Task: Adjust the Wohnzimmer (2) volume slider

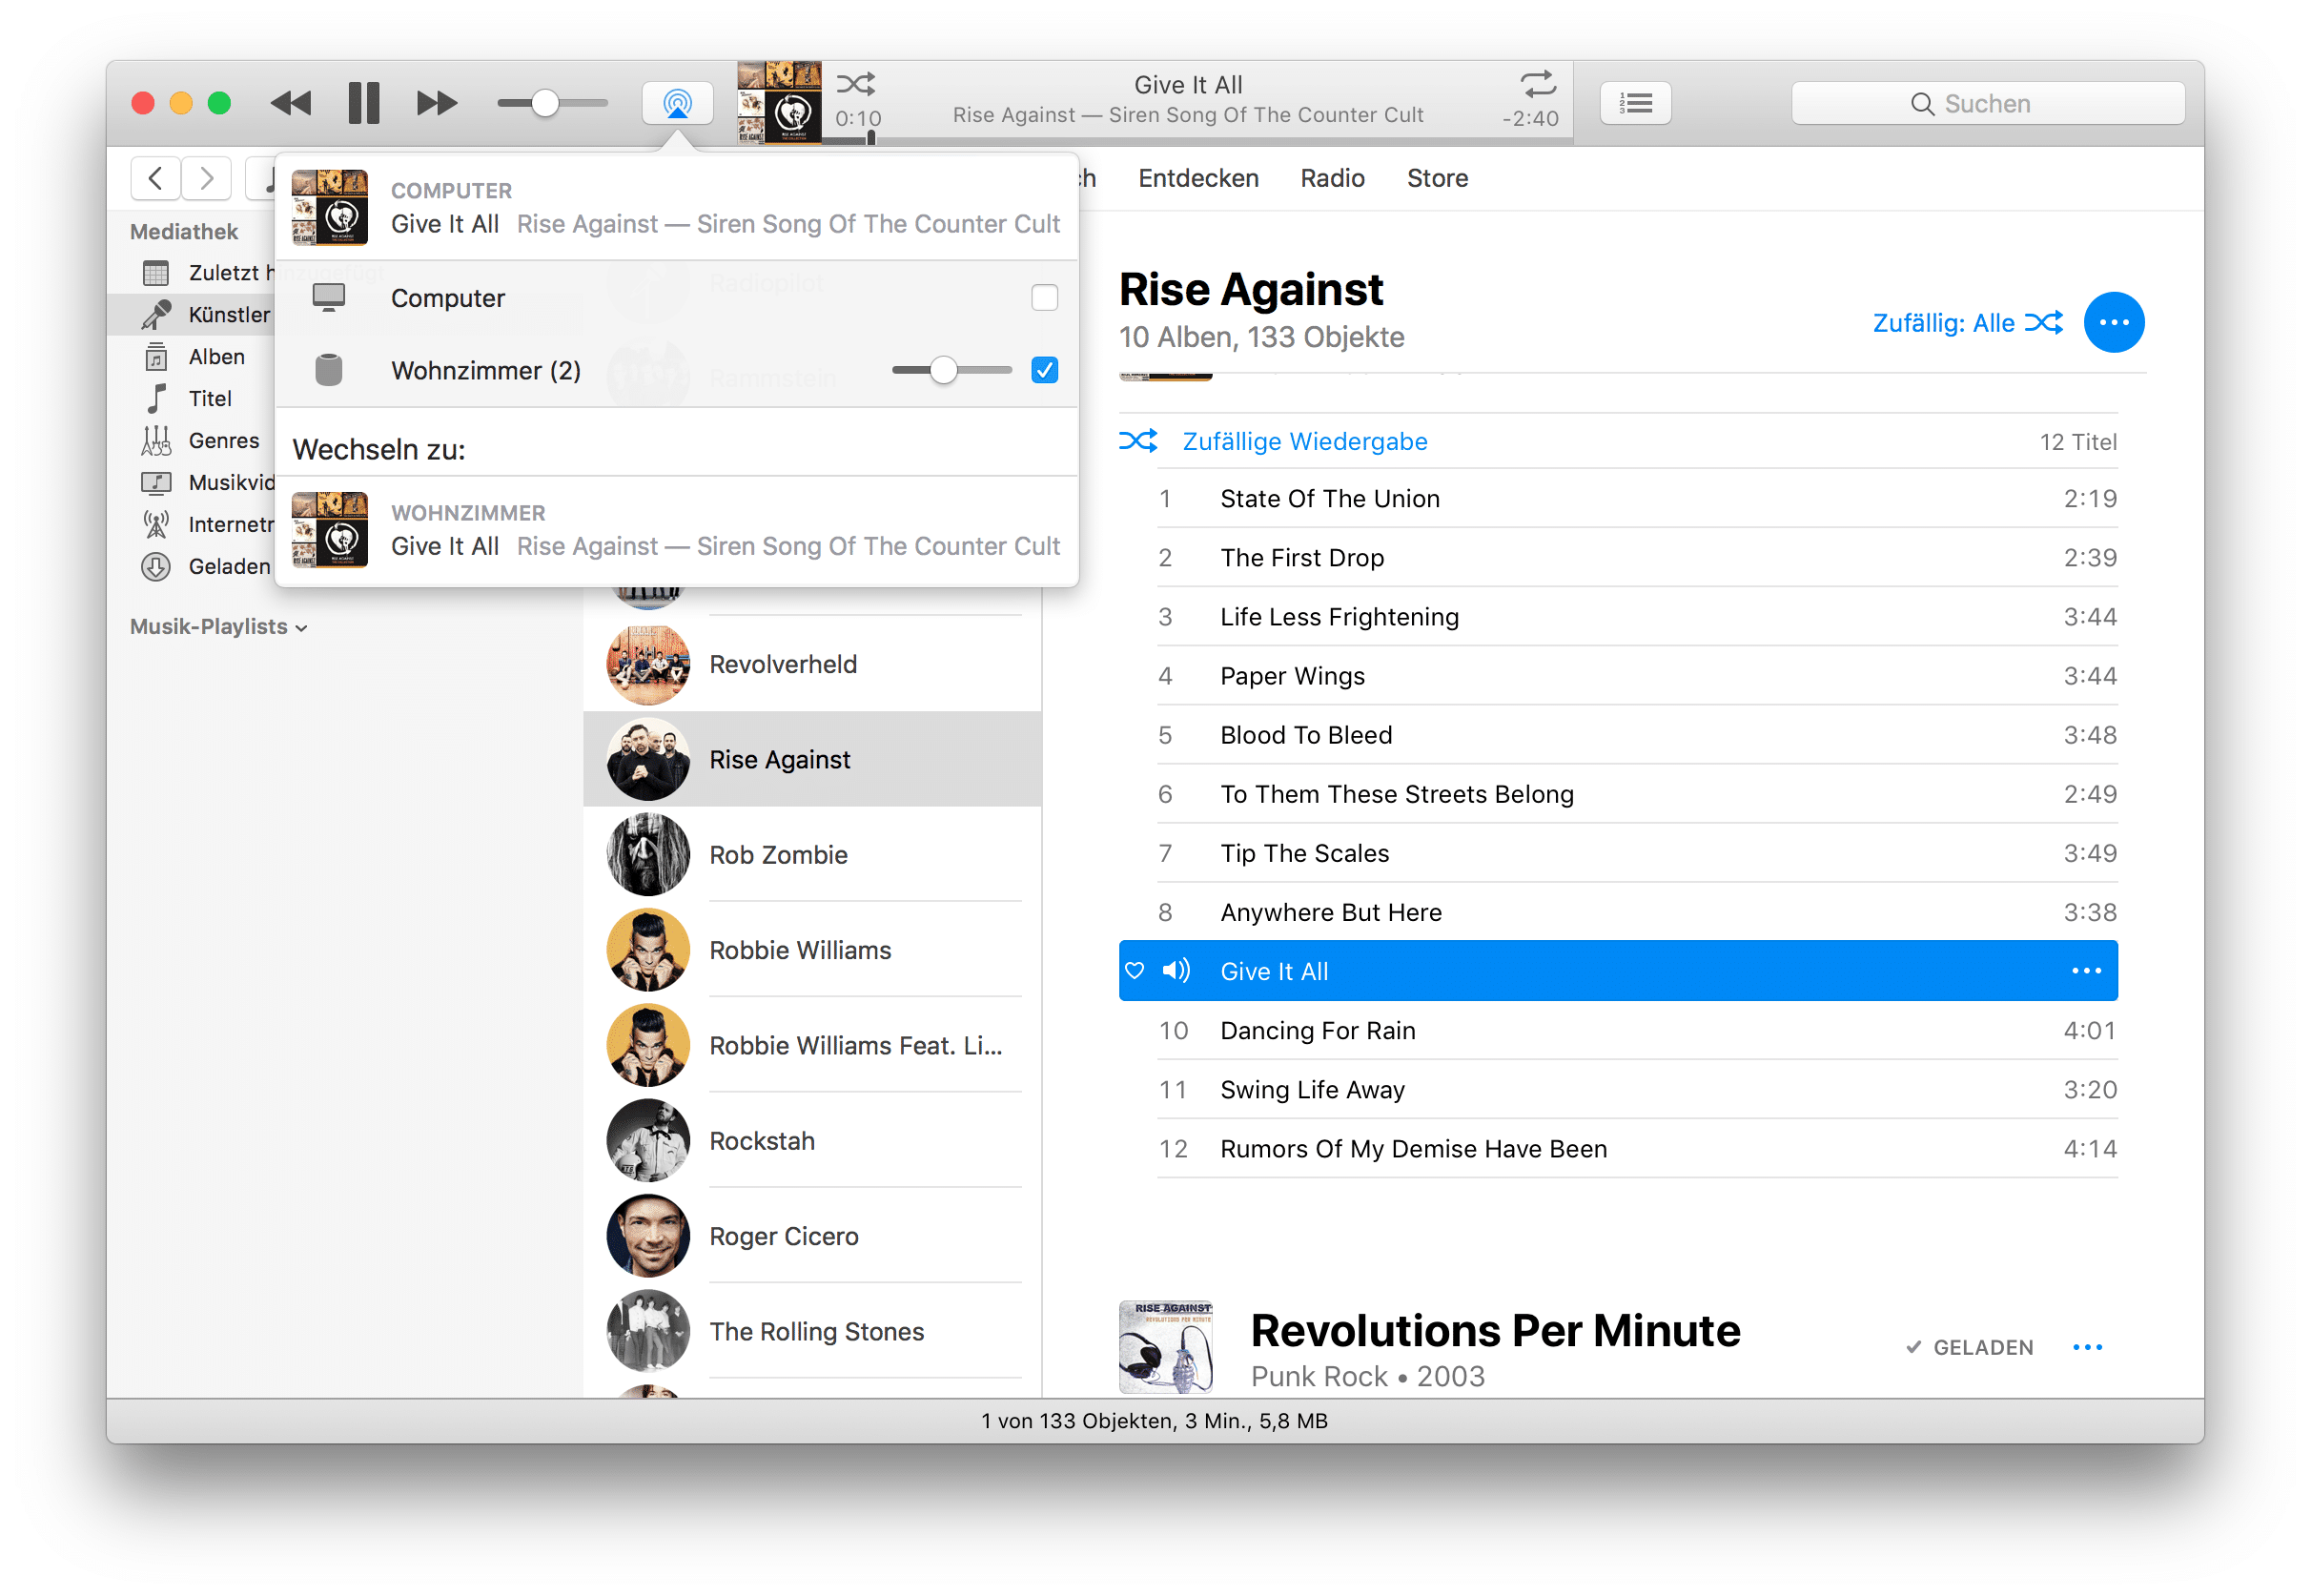Action: click(951, 370)
